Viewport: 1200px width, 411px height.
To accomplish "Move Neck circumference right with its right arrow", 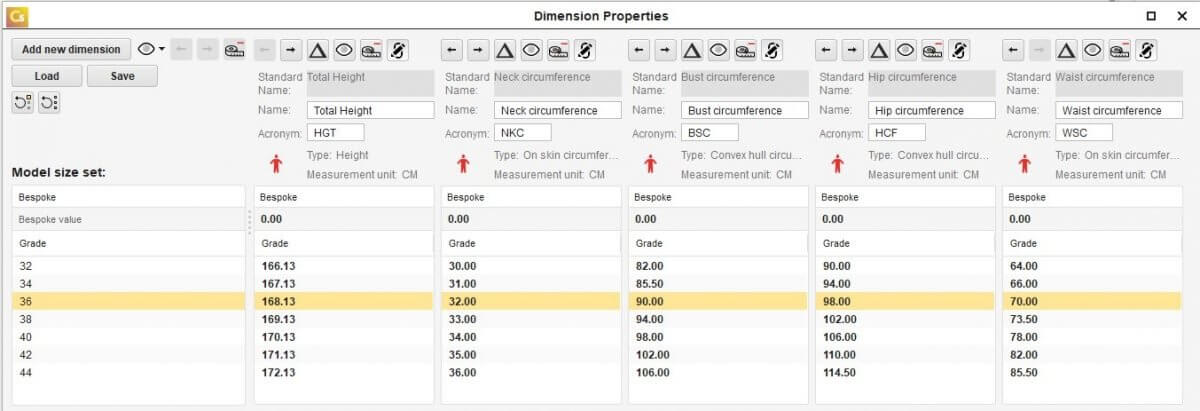I will click(x=478, y=49).
